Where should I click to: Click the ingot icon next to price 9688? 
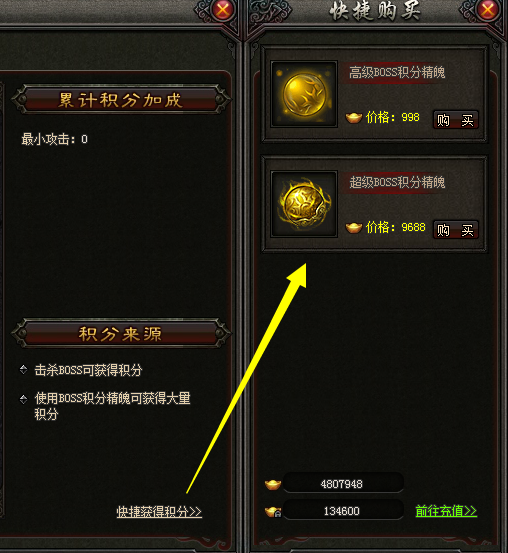coord(353,227)
